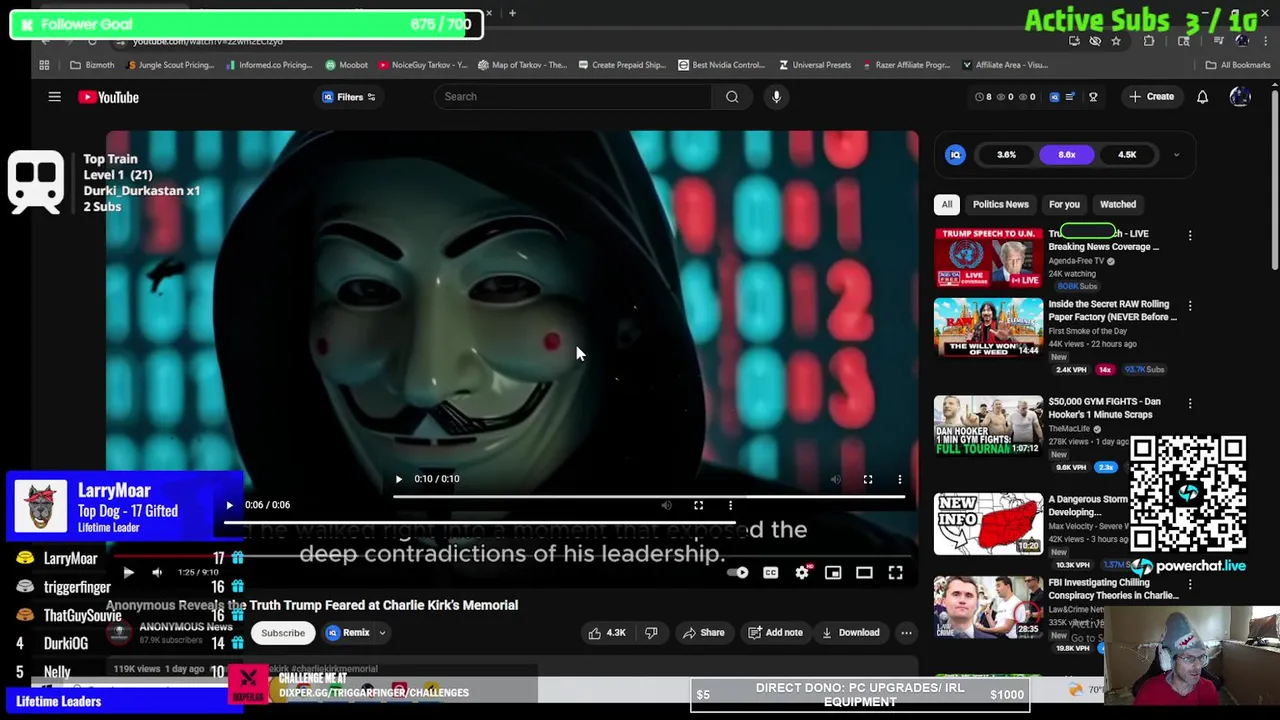Click the YouTube search field
The image size is (1280, 720).
tap(573, 97)
